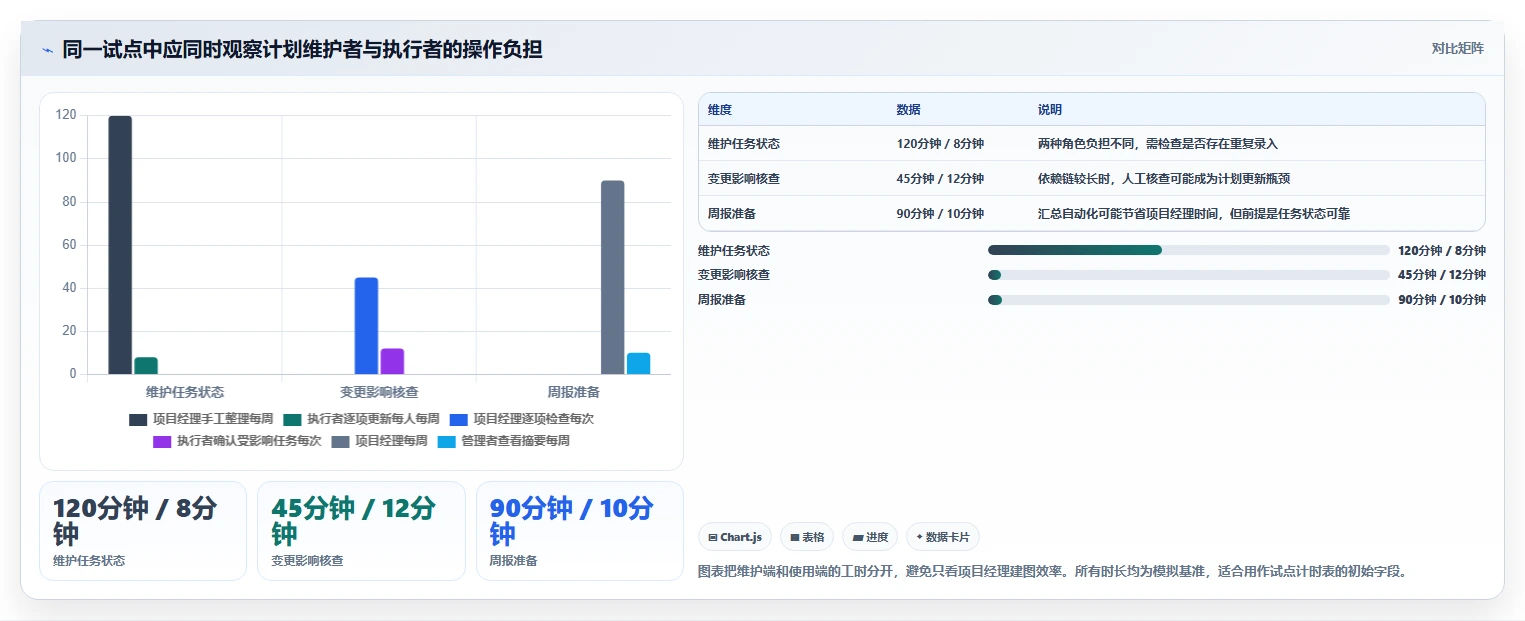The width and height of the screenshot is (1525, 621).
Task: Click the footer note 图表把维护端和使用端
Action: click(1052, 572)
